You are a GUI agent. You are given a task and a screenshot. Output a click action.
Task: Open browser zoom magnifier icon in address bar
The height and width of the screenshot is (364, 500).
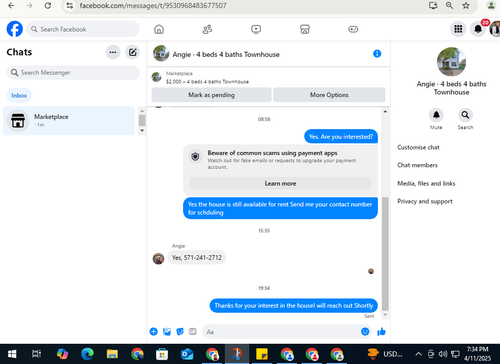pos(449,6)
